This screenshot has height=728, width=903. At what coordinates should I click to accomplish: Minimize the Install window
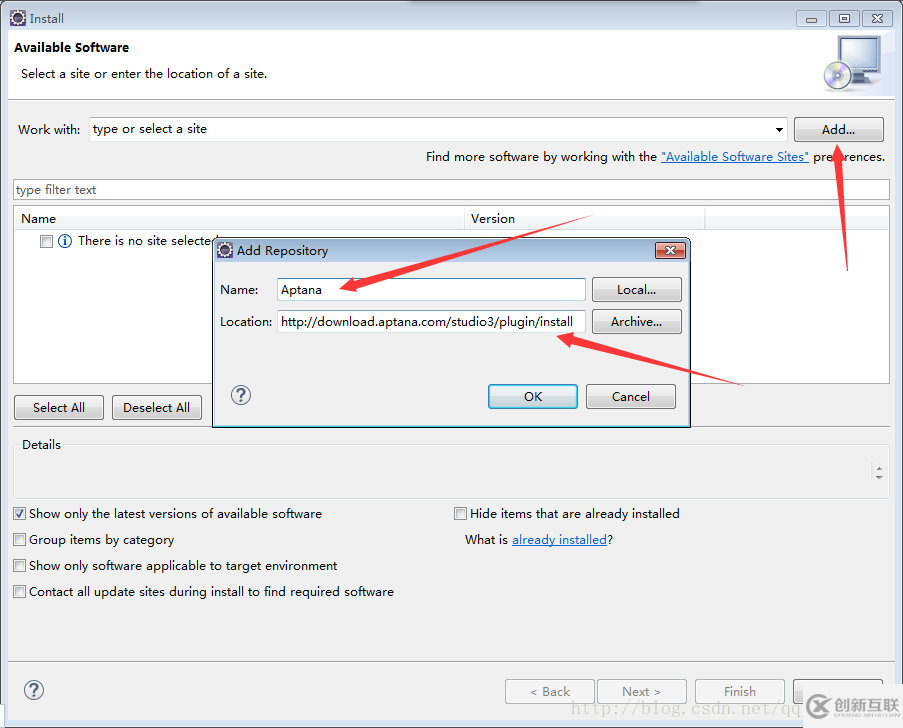tap(811, 18)
